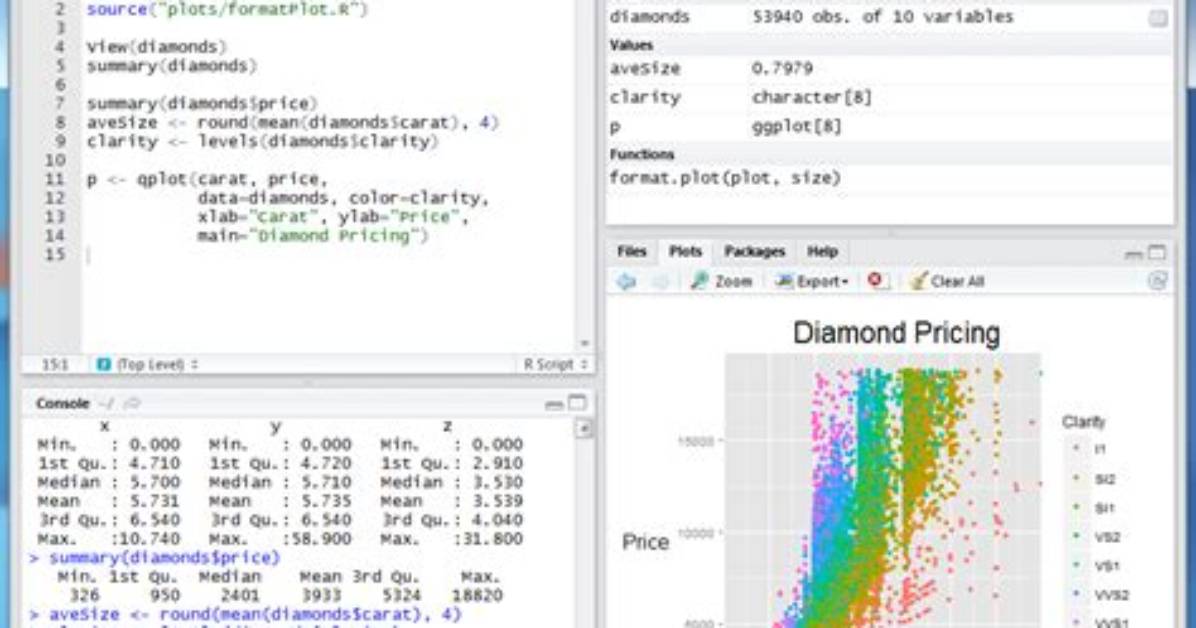Image resolution: width=1196 pixels, height=628 pixels.
Task: Click the aveSize assignment on editor line 8
Action: [x=292, y=123]
